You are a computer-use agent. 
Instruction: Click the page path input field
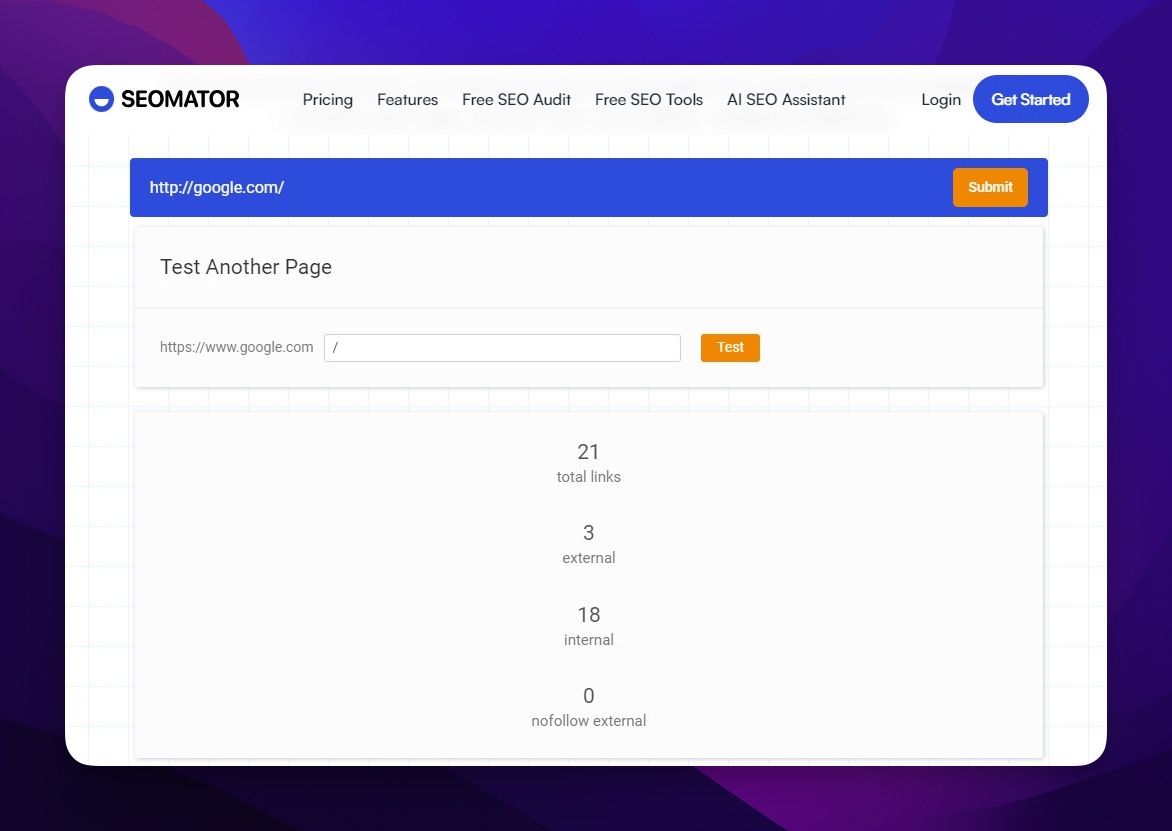(502, 347)
